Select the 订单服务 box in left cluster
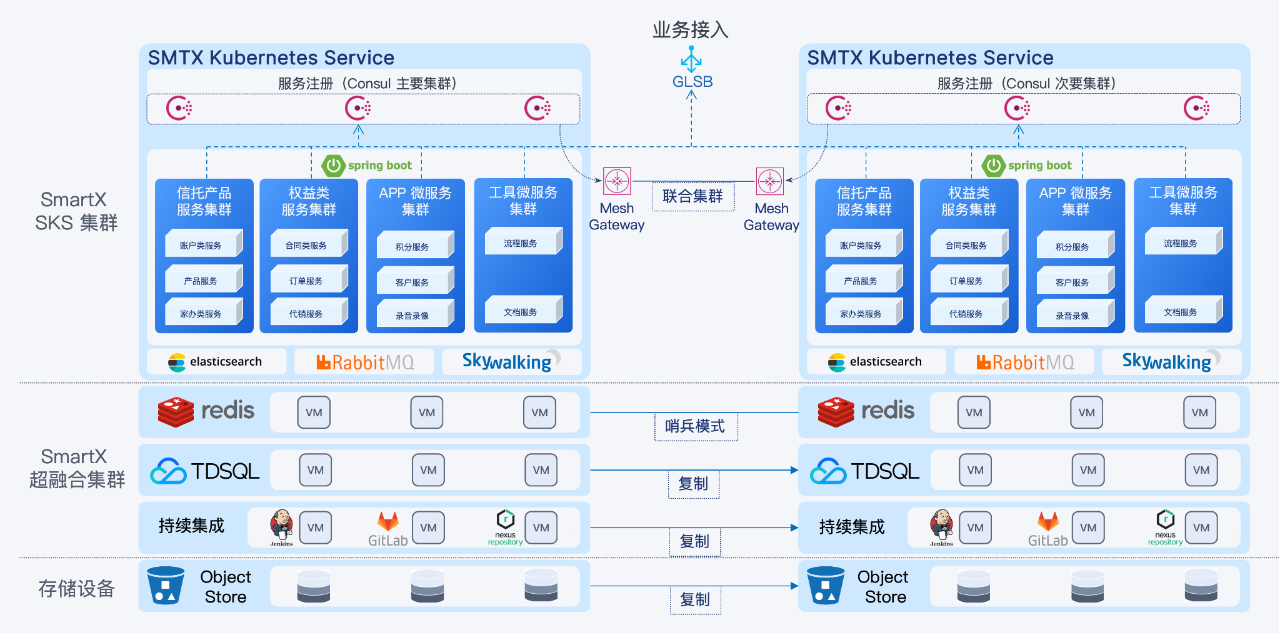 306,281
